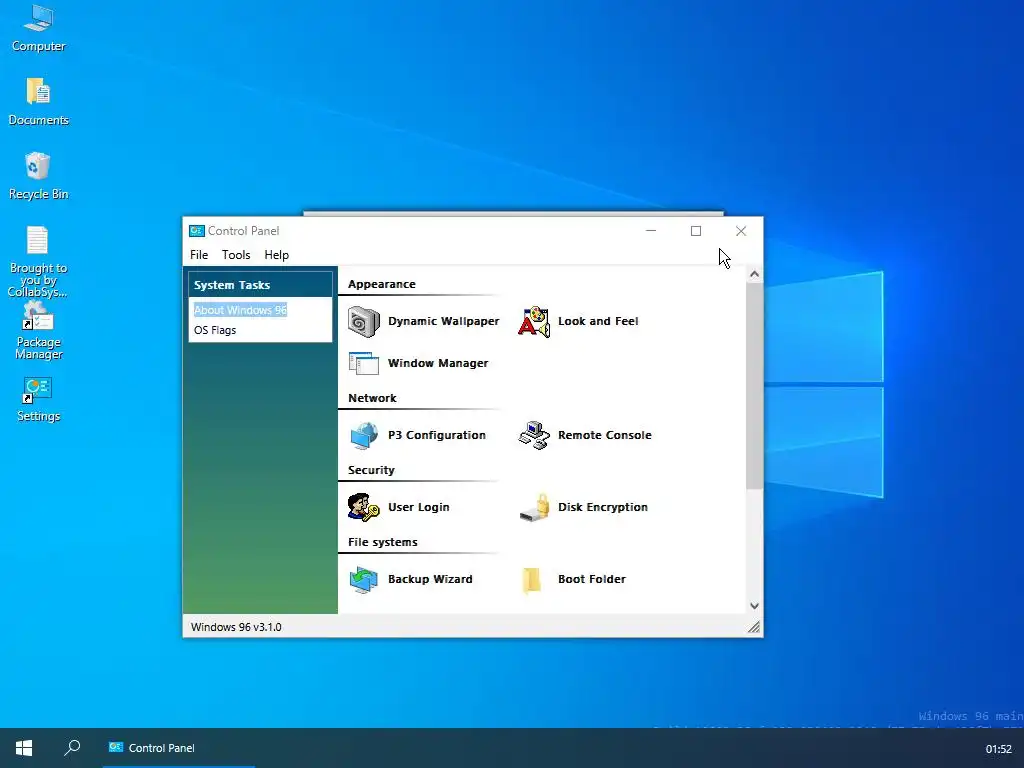Screen dimensions: 1024x768
Task: Click the resize grip in Control Panel corner
Action: pyautogui.click(x=754, y=627)
